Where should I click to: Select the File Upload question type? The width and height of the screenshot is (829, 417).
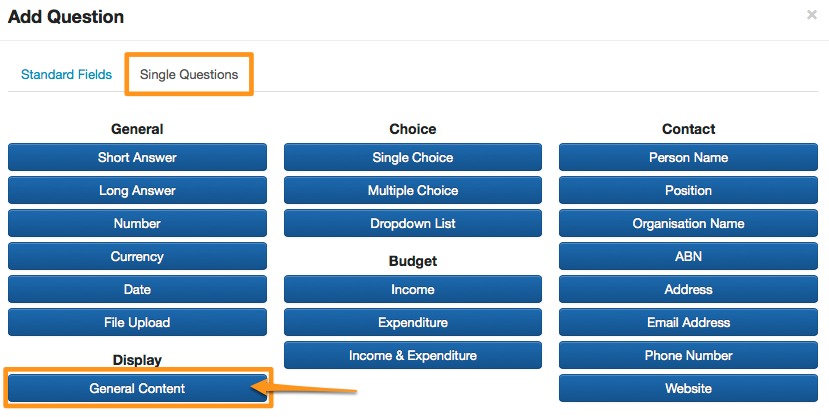(137, 322)
